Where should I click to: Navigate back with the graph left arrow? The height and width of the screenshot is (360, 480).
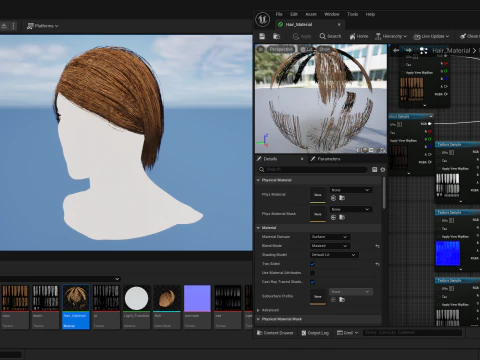[396, 50]
